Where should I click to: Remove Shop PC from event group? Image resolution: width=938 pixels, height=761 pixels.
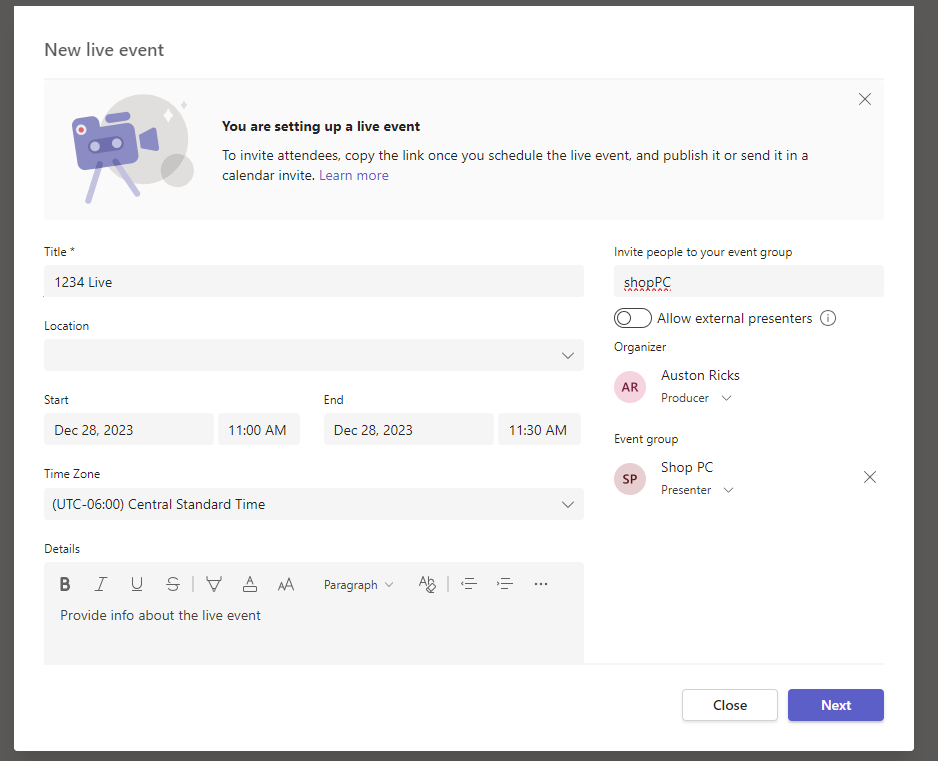[x=869, y=477]
